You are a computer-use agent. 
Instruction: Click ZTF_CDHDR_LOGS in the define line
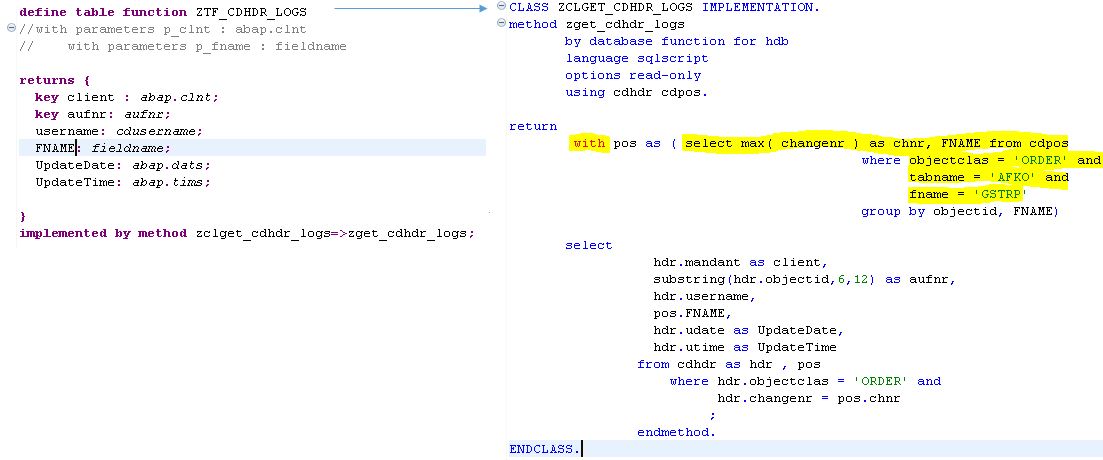pos(251,12)
